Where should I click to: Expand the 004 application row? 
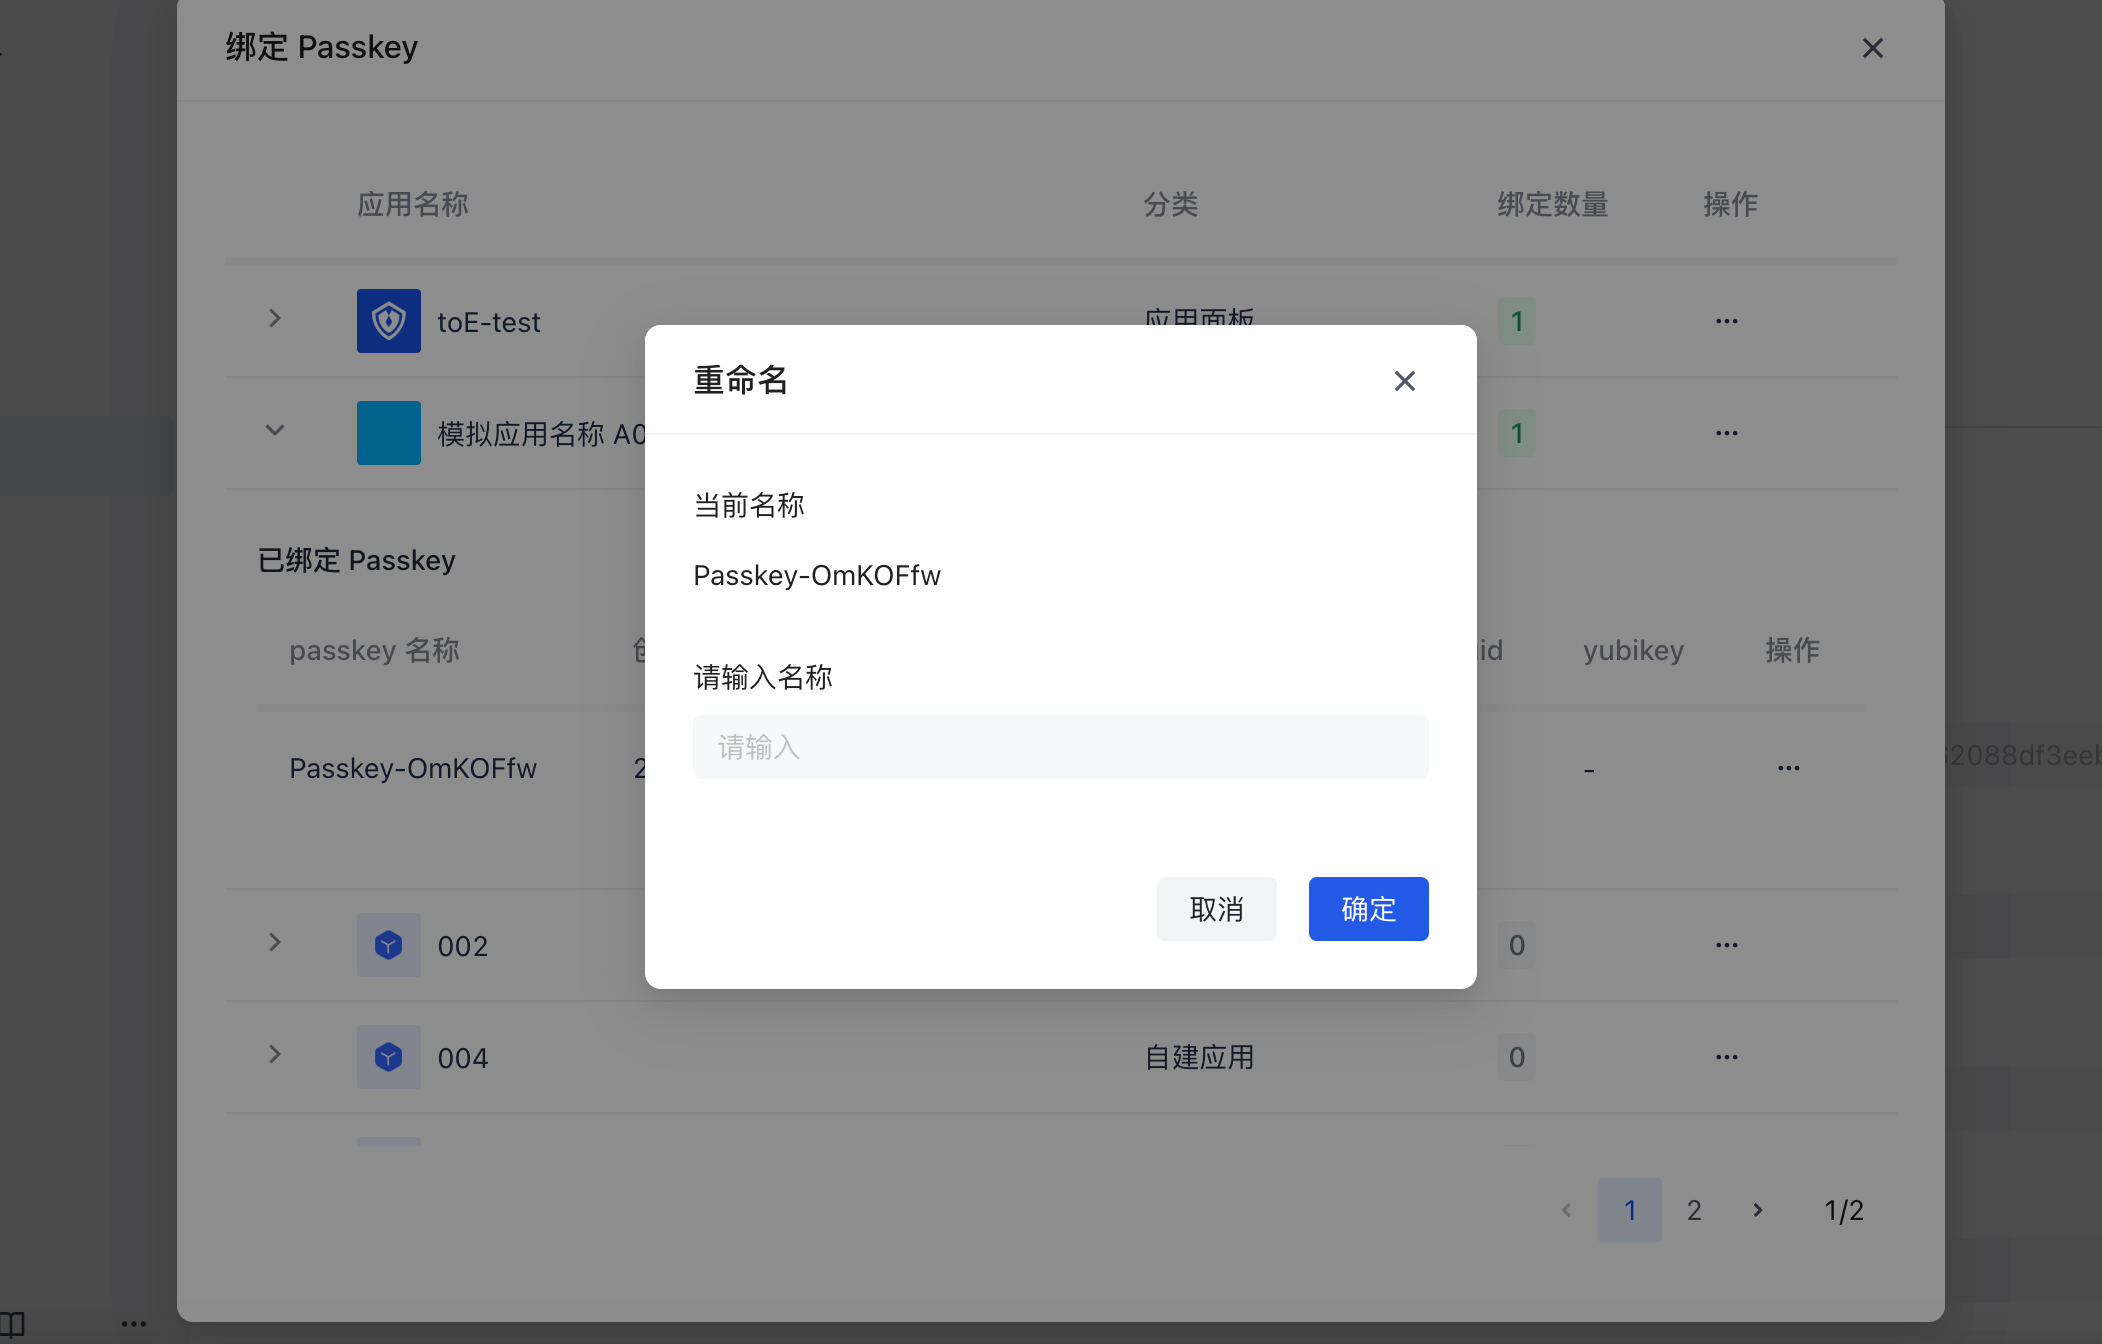[275, 1055]
